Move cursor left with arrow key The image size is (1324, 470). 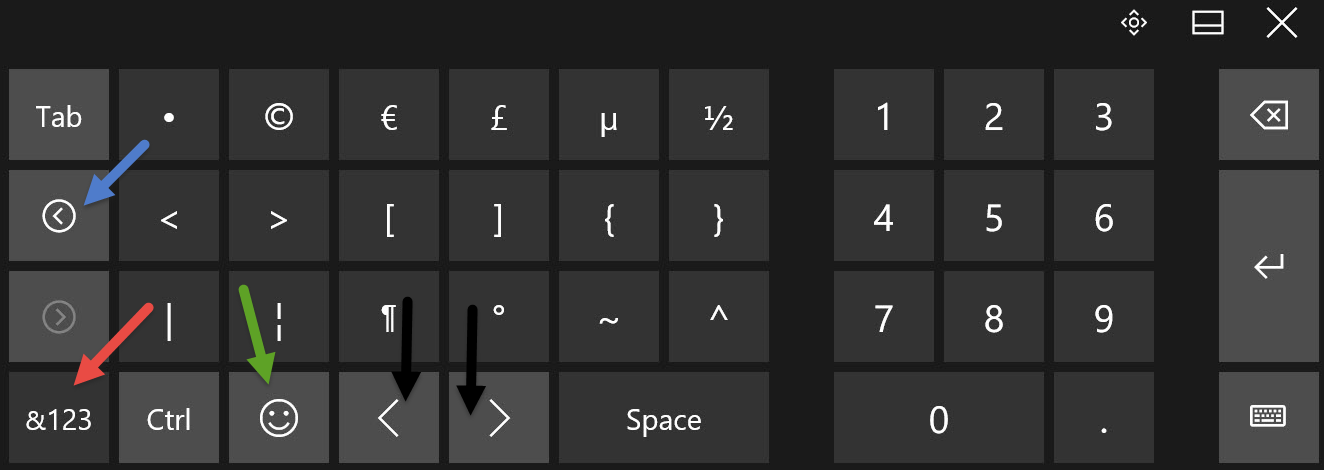tap(389, 418)
